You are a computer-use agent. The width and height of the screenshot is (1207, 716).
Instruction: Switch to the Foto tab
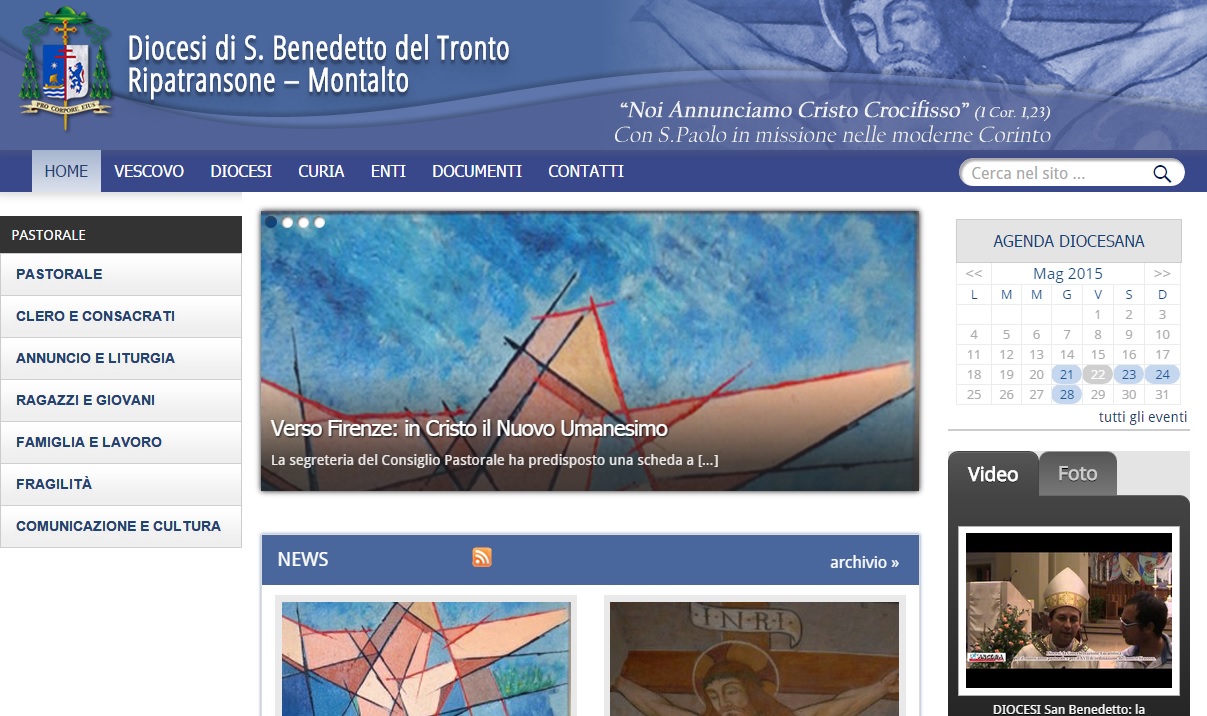click(1077, 474)
